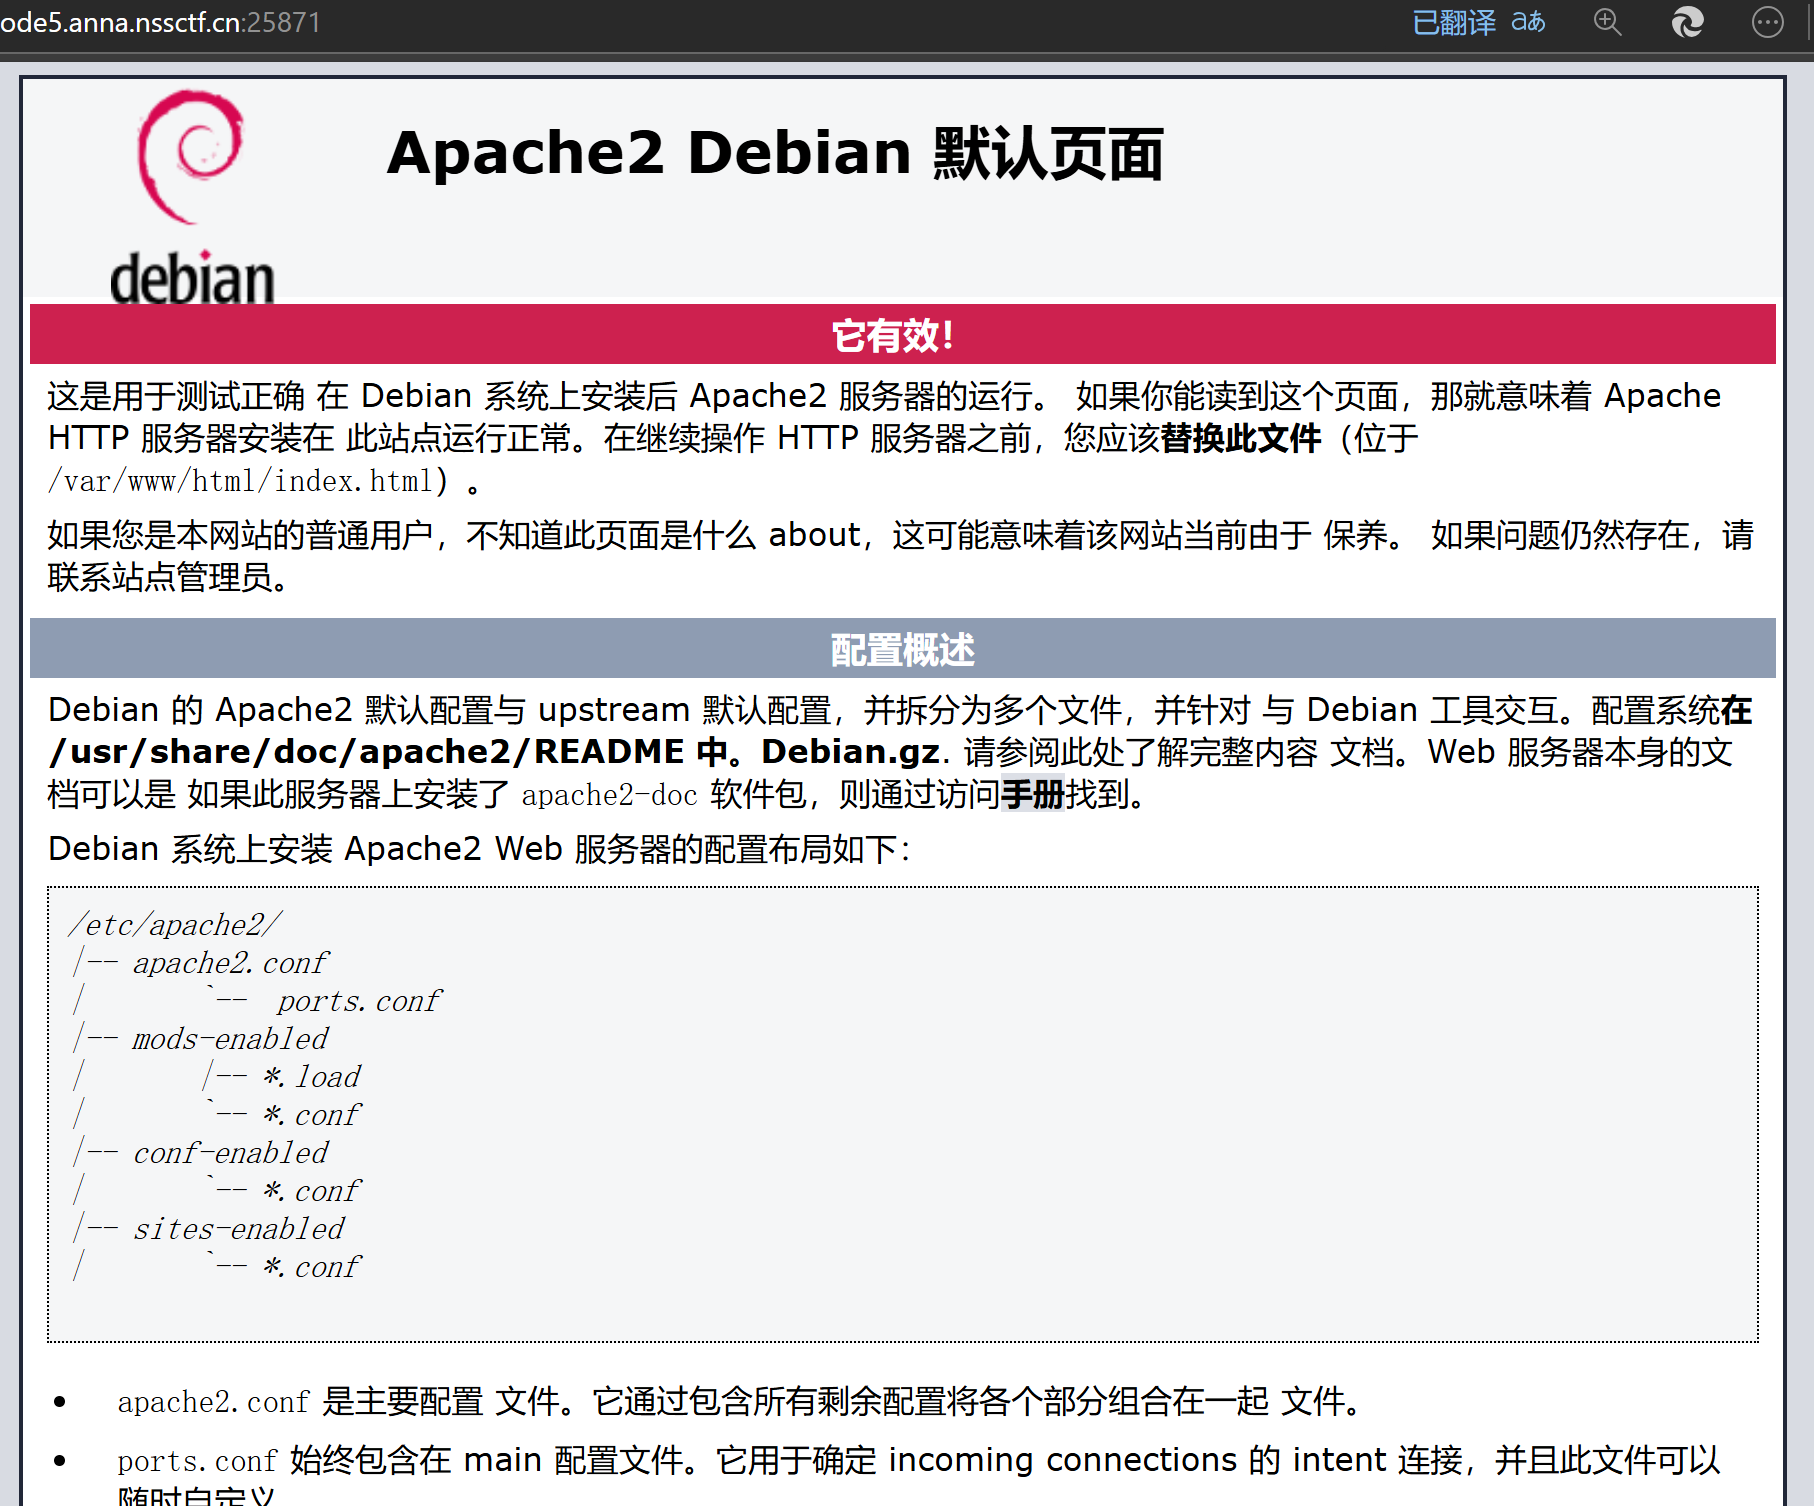Click the translate icon in address bar

(x=1528, y=22)
